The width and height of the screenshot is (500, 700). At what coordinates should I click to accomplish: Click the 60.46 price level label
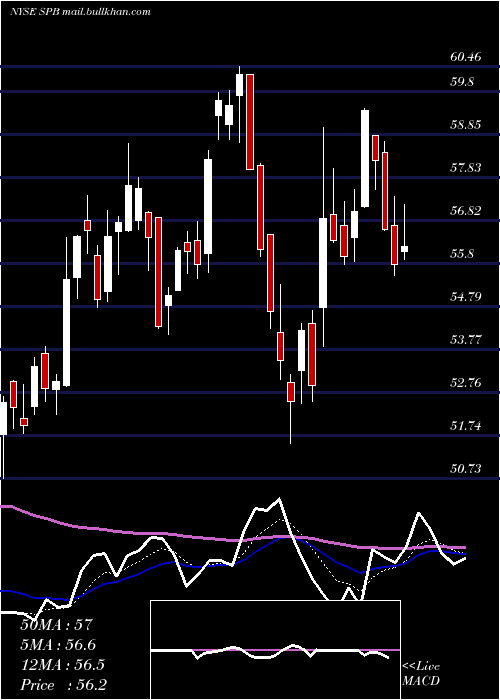click(x=466, y=57)
